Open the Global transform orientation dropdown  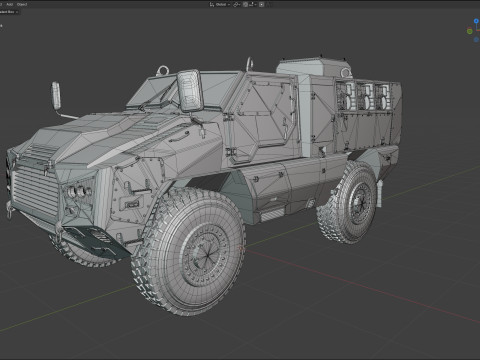click(x=223, y=5)
